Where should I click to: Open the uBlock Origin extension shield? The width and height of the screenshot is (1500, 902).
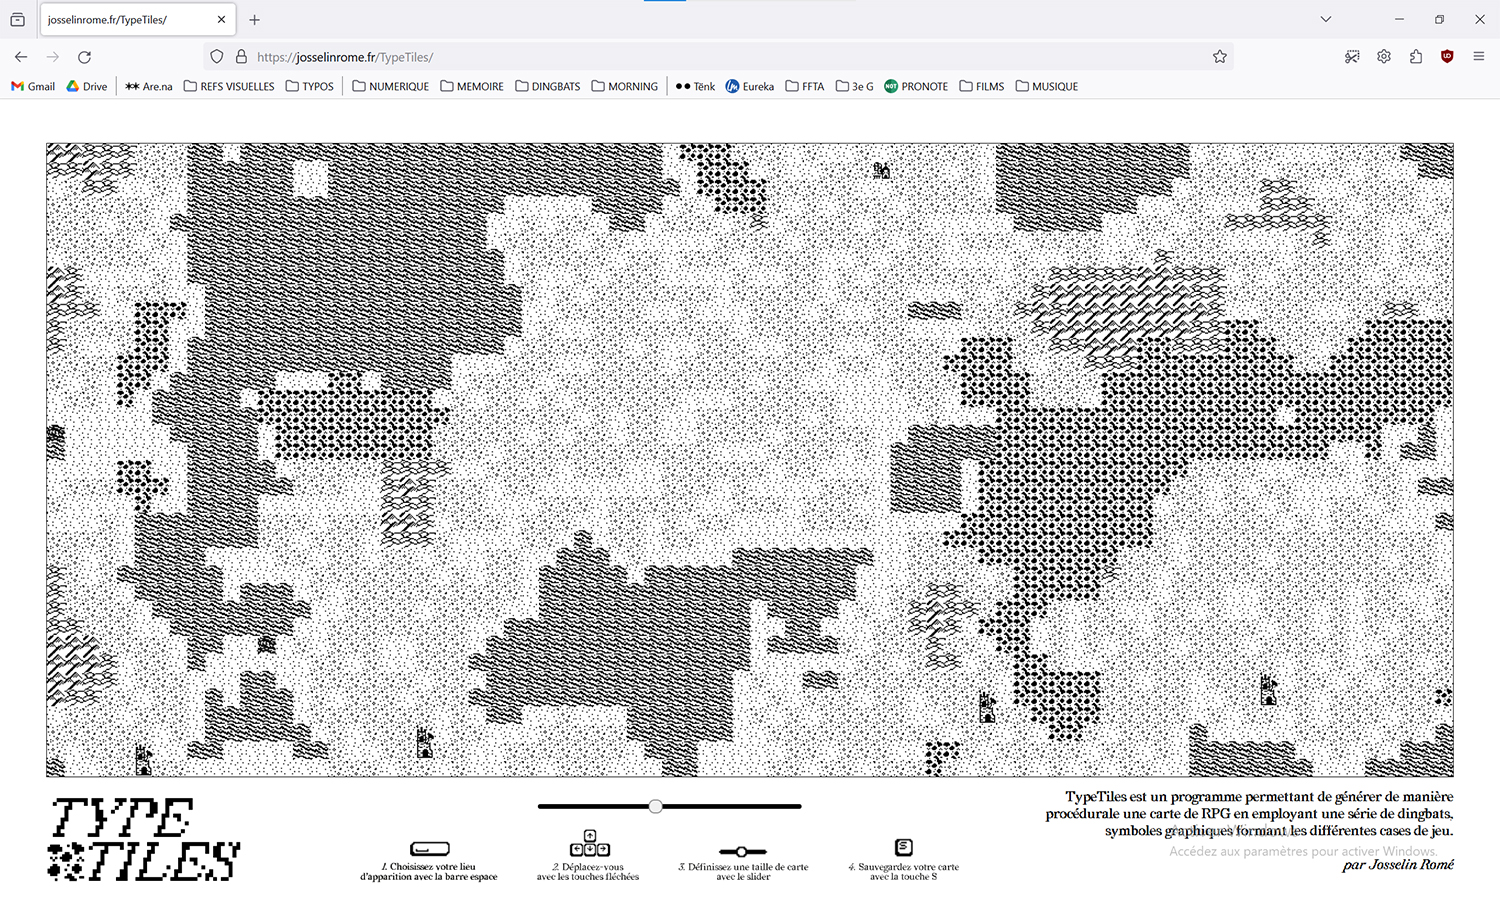[x=1447, y=57]
